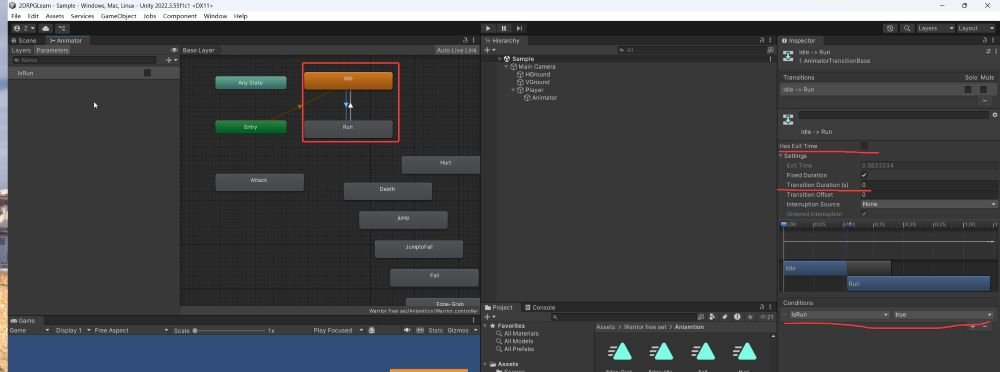This screenshot has width=1000, height=372.
Task: Click the Step forward button
Action: click(x=520, y=28)
